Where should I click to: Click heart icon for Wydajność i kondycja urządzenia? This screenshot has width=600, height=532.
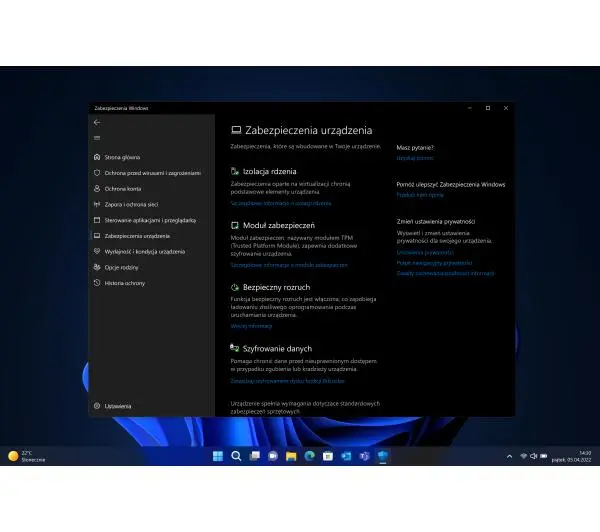(97, 251)
